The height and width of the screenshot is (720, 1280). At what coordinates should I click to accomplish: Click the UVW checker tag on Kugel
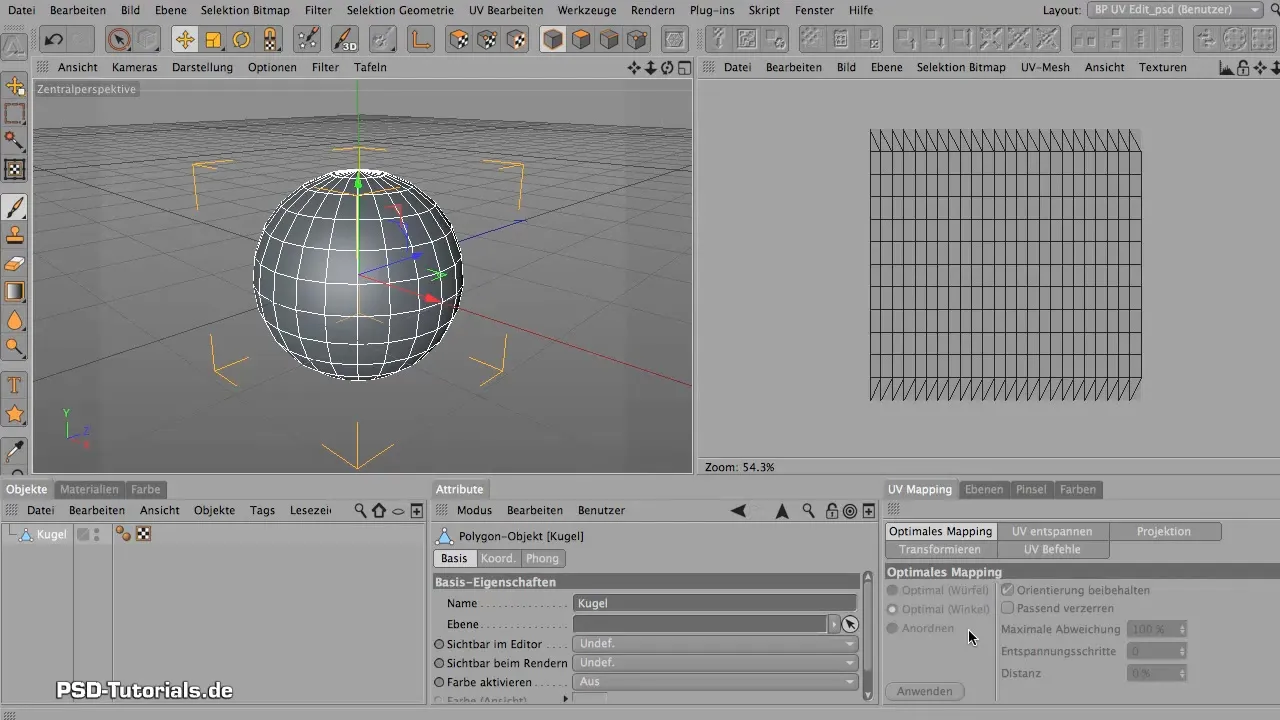click(143, 534)
